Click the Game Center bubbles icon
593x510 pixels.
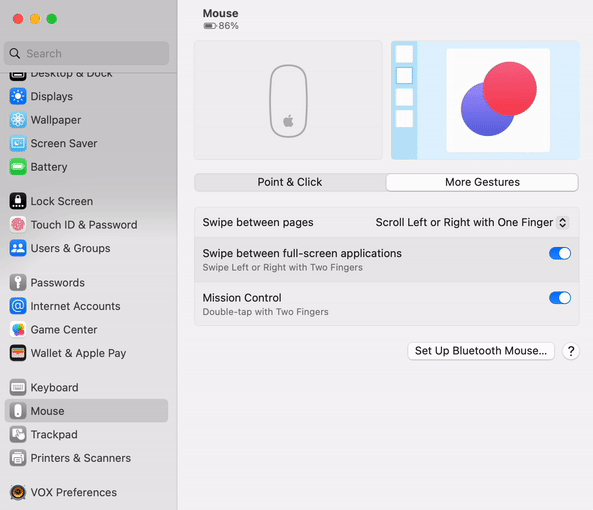point(18,329)
